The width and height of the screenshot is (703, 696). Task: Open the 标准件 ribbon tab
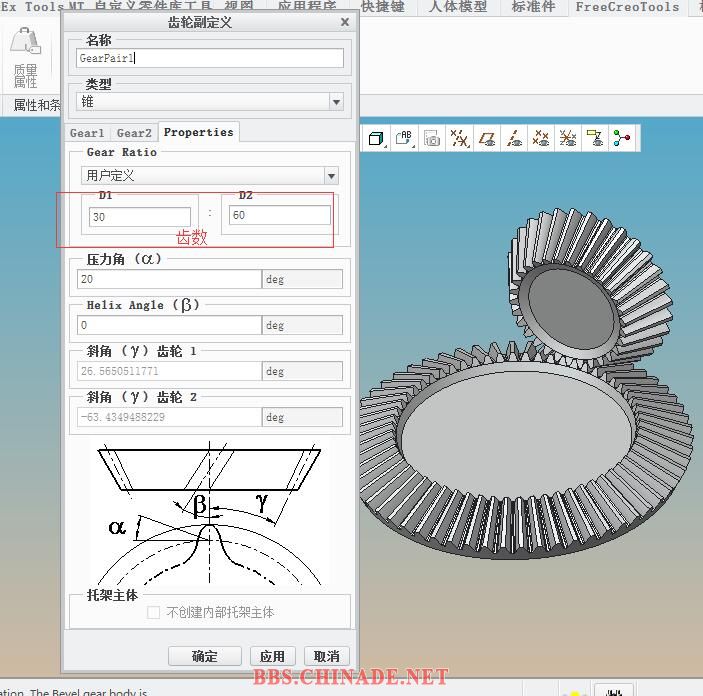point(534,7)
